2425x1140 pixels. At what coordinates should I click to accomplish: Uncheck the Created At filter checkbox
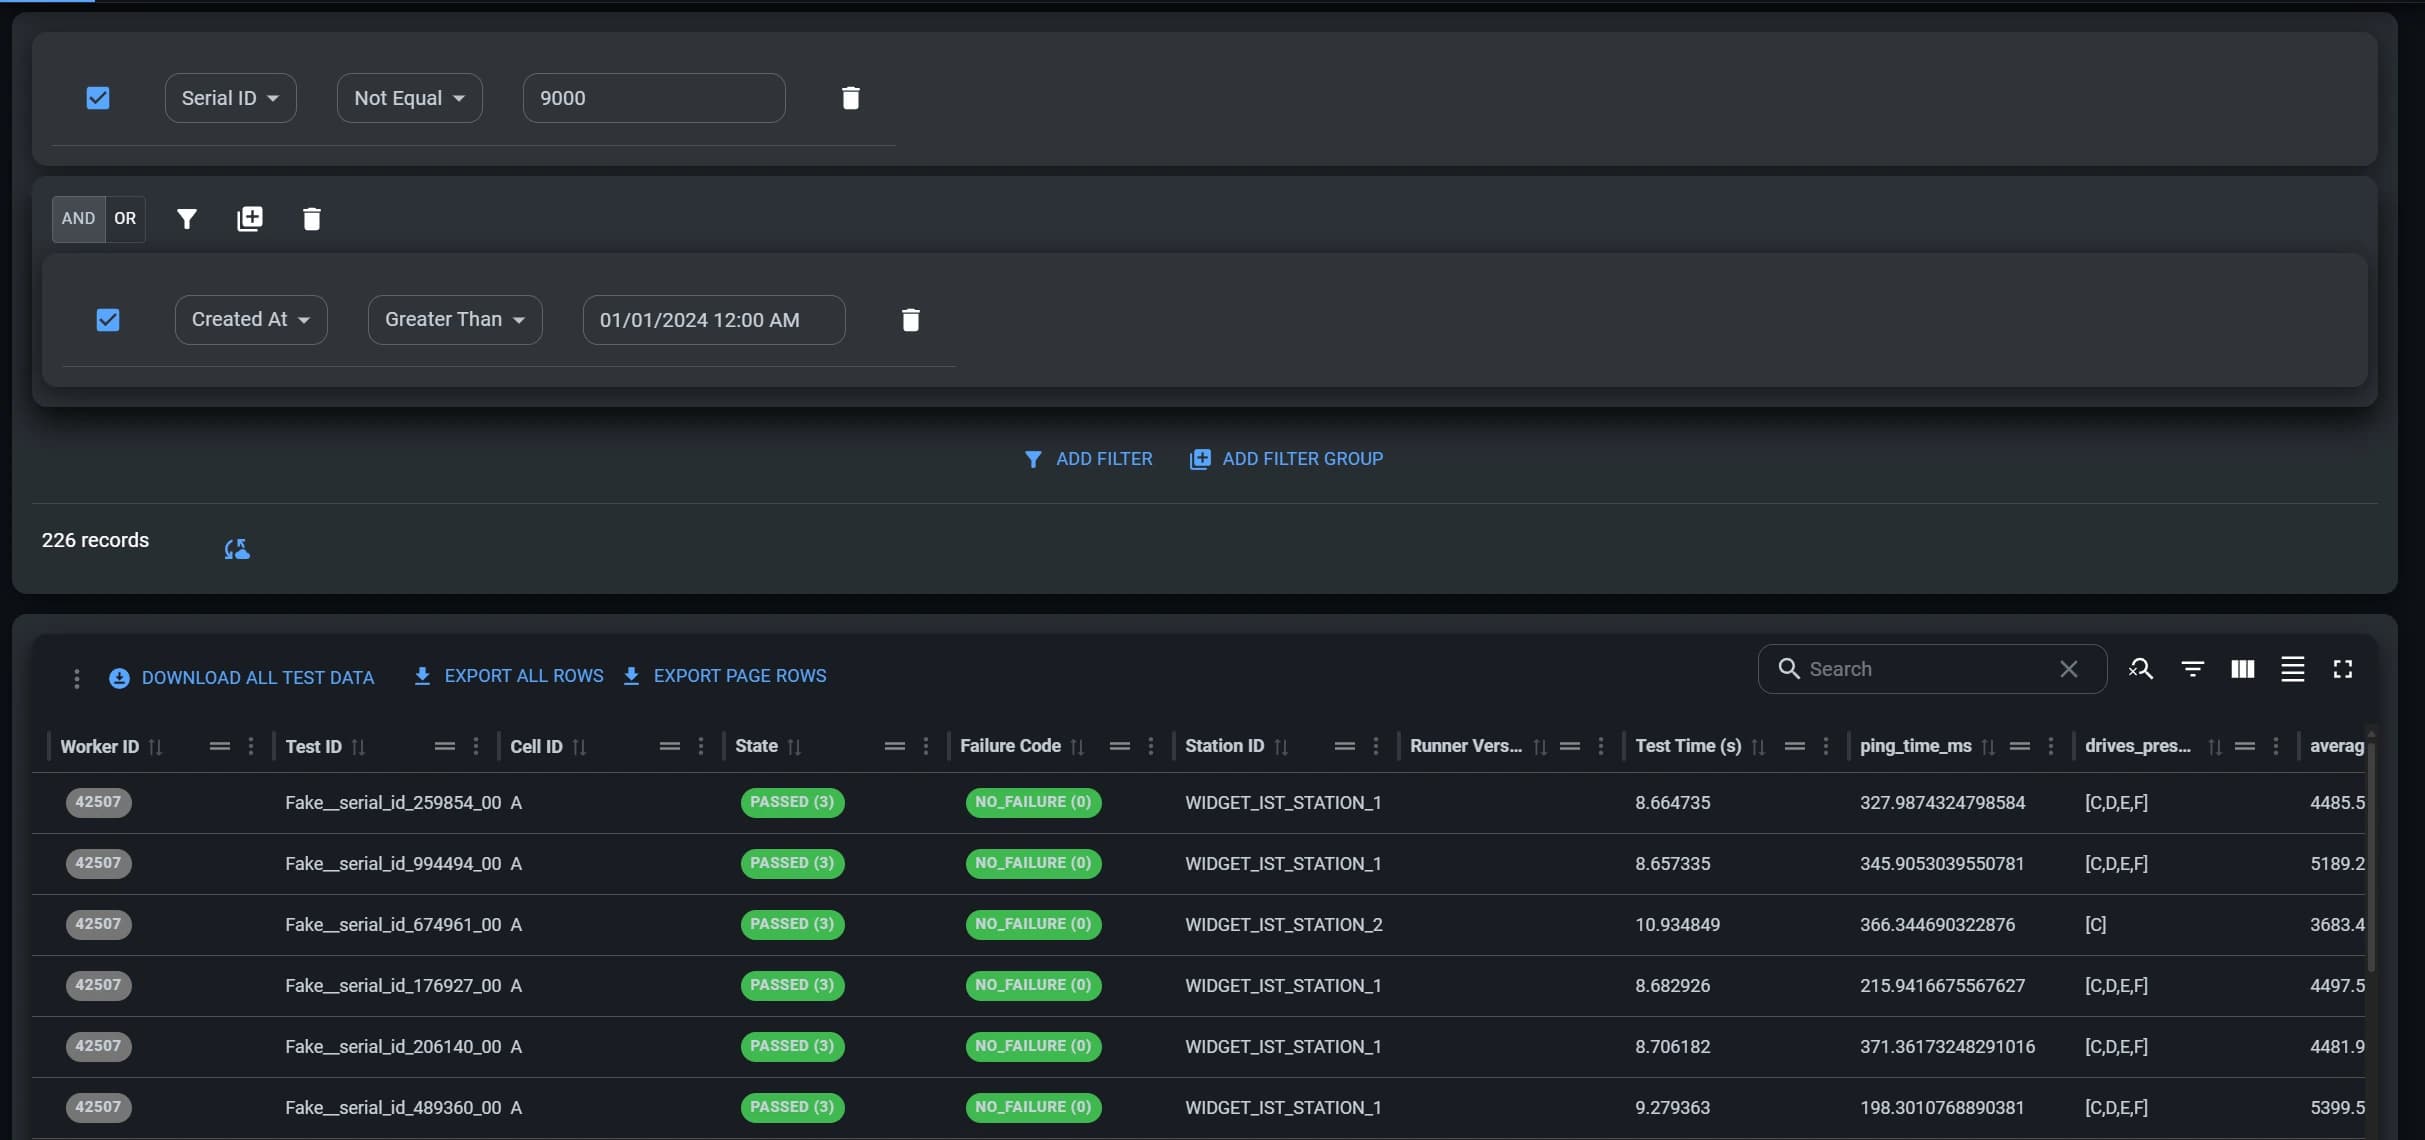(x=108, y=320)
